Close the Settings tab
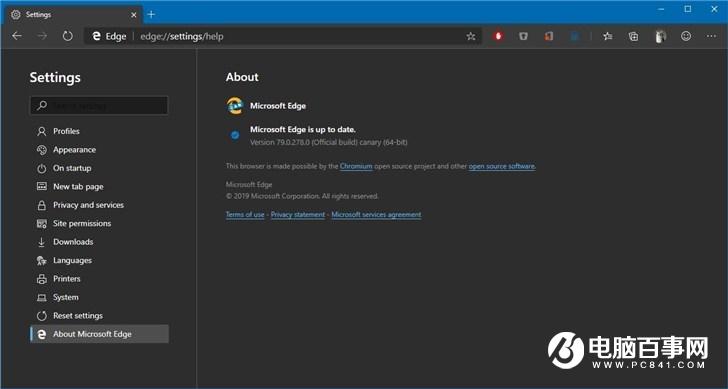This screenshot has width=728, height=389. 134,15
